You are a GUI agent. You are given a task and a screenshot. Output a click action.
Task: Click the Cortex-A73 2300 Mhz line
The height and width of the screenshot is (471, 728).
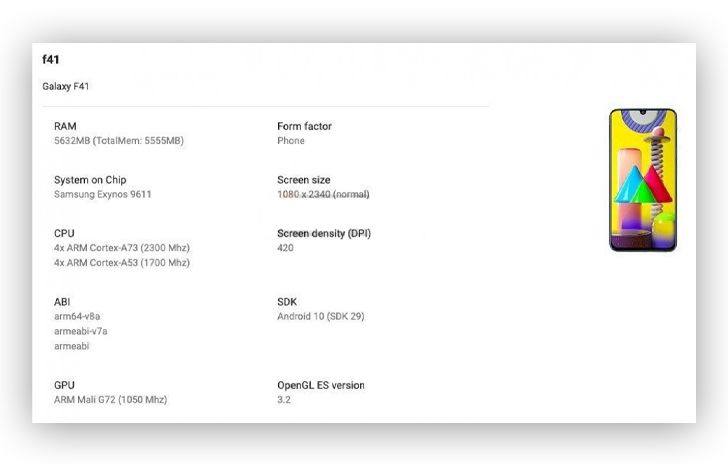(x=122, y=248)
